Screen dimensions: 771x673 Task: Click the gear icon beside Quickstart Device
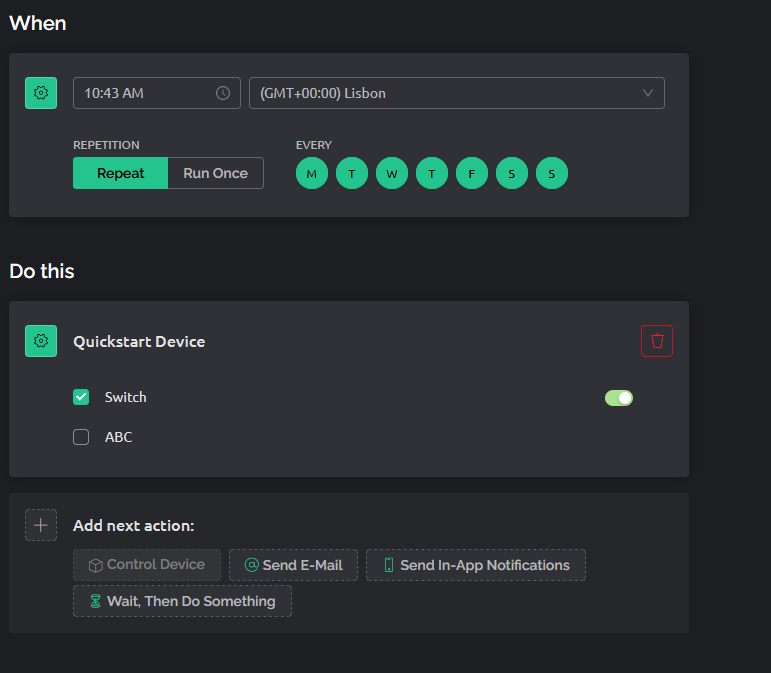(41, 341)
